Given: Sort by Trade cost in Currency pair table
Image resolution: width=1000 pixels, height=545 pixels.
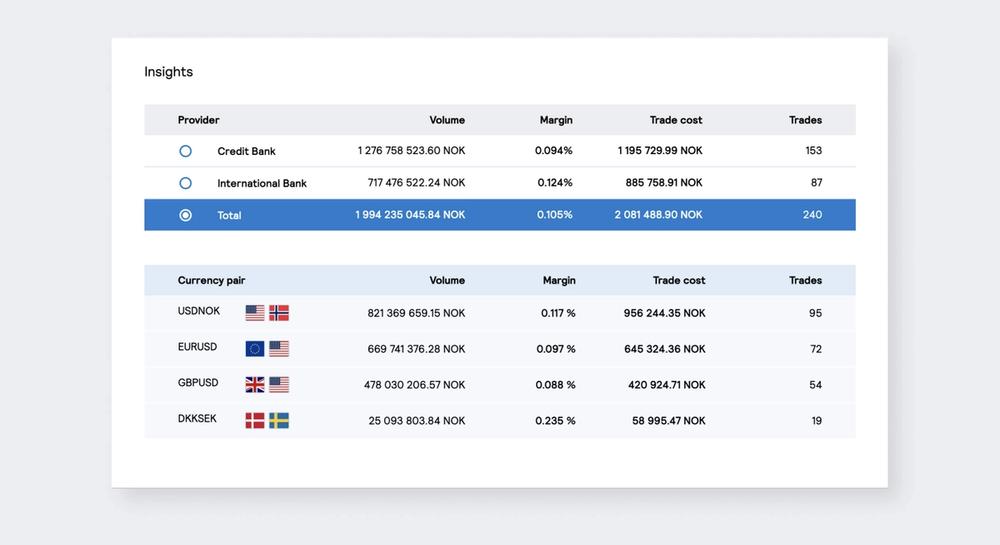Looking at the screenshot, I should point(679,280).
